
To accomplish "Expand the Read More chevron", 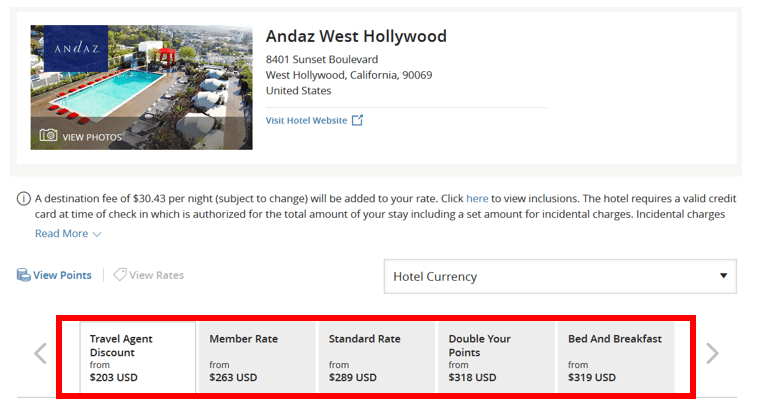I will coord(97,234).
